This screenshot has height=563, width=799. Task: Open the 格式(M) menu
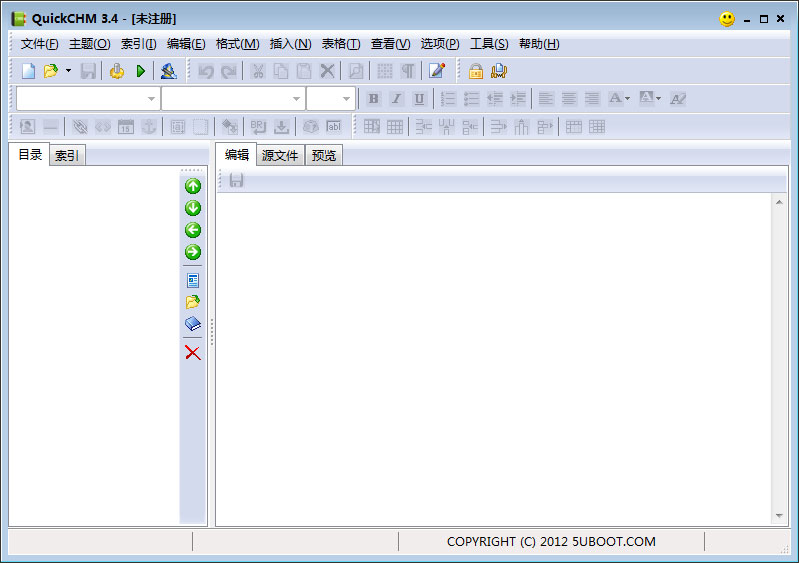click(237, 44)
